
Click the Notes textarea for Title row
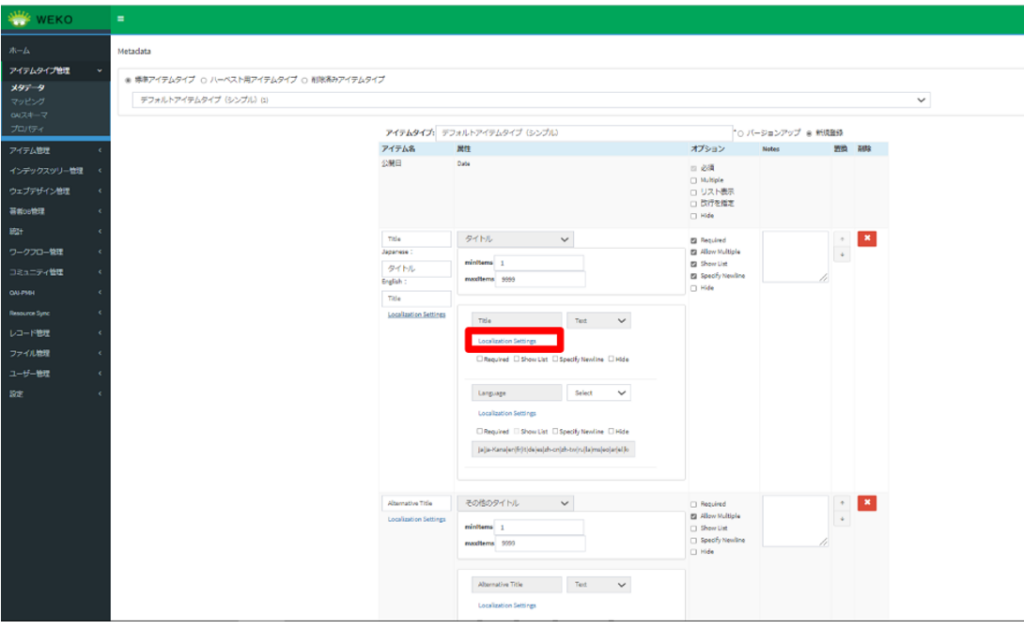click(x=795, y=257)
